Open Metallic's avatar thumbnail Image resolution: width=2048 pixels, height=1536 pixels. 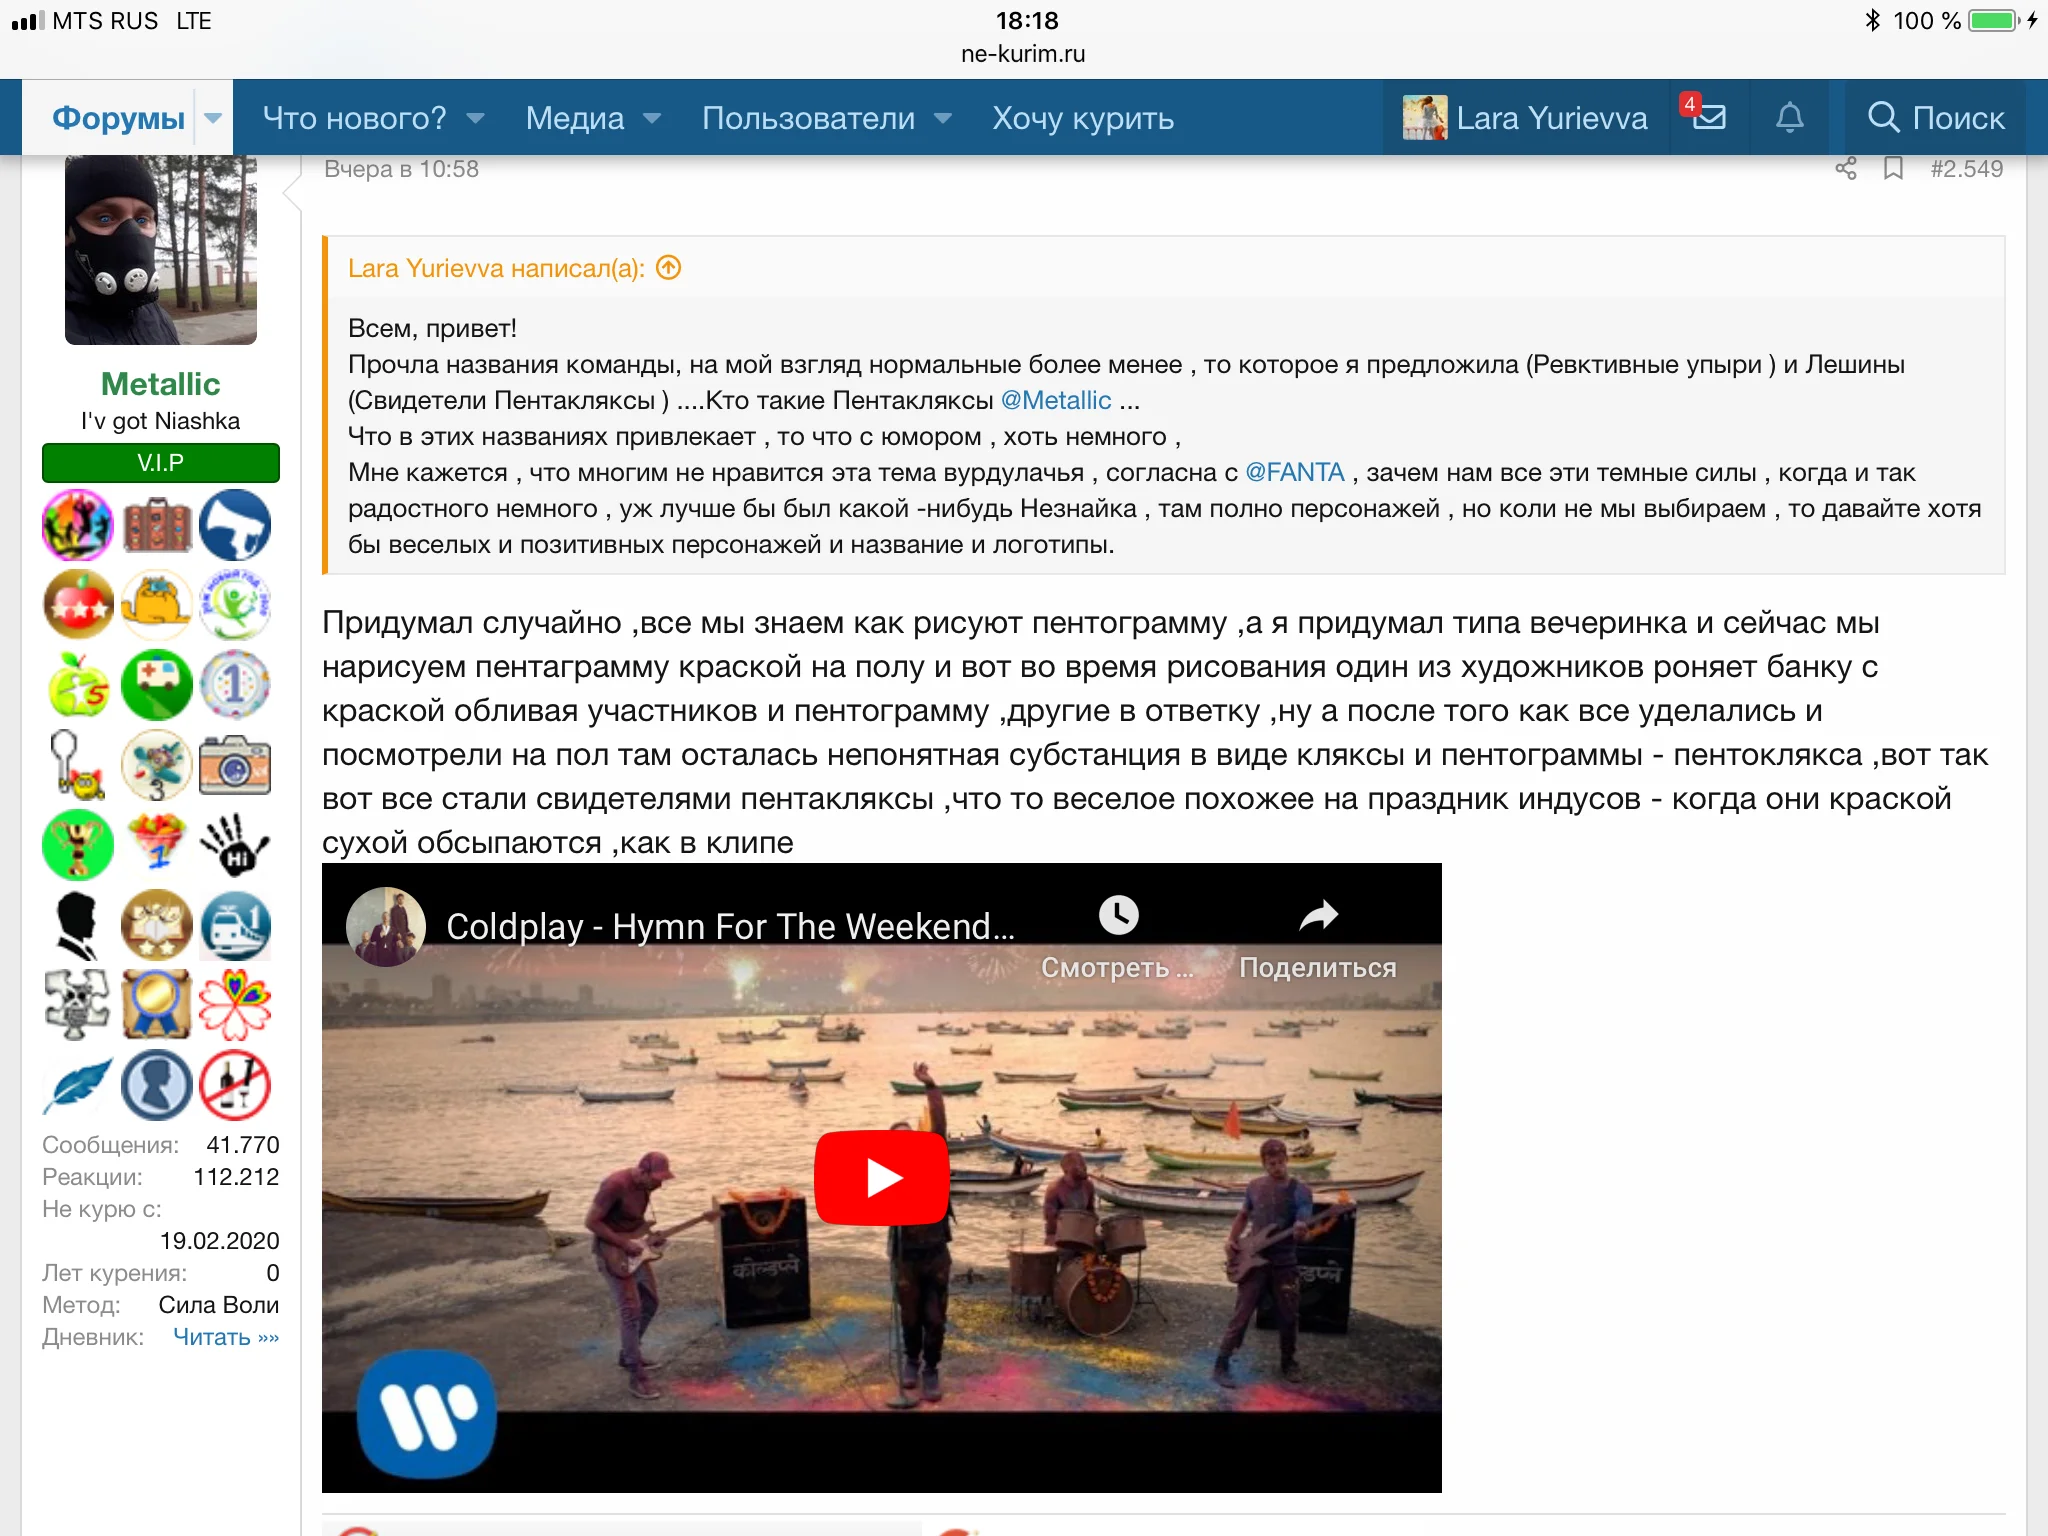pos(161,250)
